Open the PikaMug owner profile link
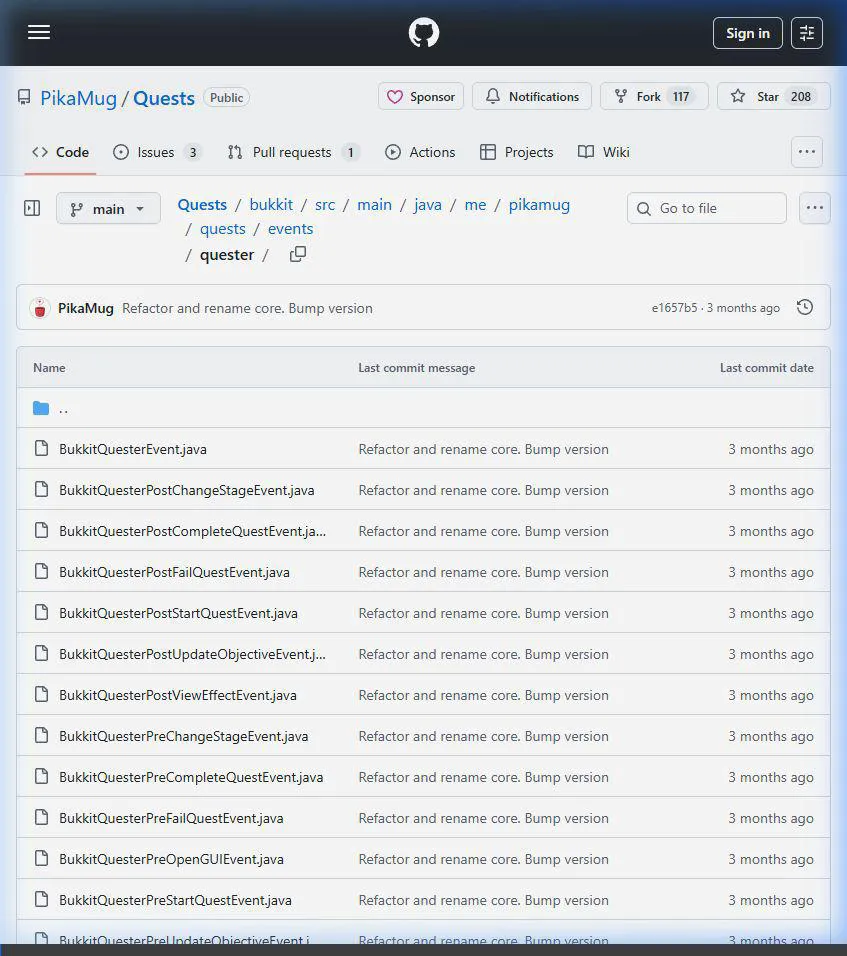Viewport: 847px width, 956px height. coord(79,98)
